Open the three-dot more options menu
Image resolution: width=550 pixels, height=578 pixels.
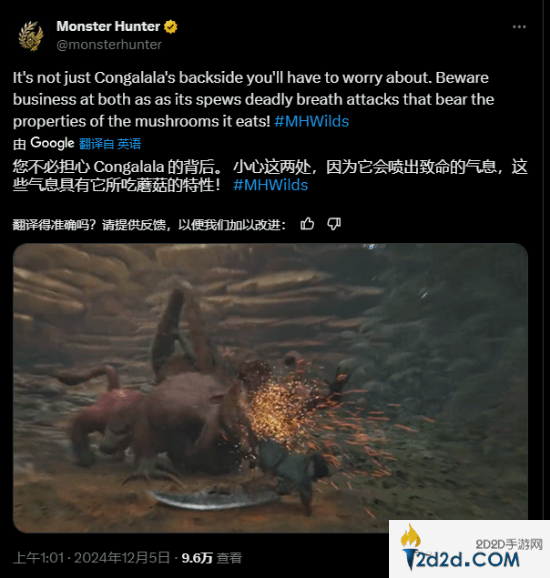(519, 27)
